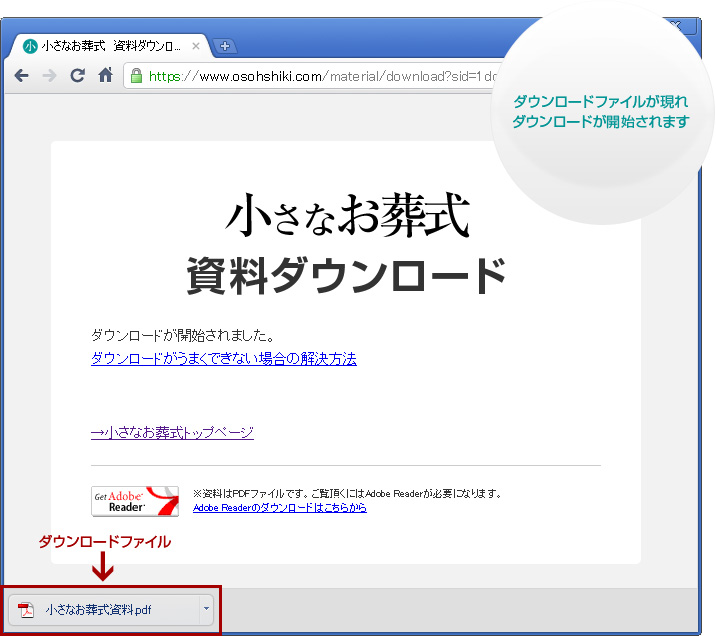Click the 小さなお葬式 logo heading
The height and width of the screenshot is (636, 716).
[x=347, y=215]
